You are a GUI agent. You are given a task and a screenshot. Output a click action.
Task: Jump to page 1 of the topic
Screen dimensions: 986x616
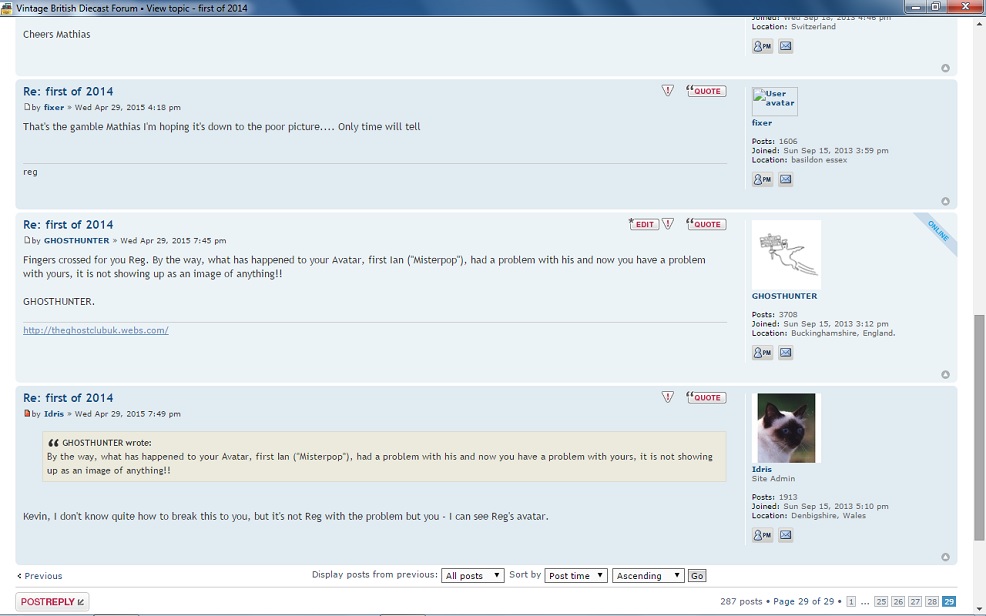[x=851, y=602]
